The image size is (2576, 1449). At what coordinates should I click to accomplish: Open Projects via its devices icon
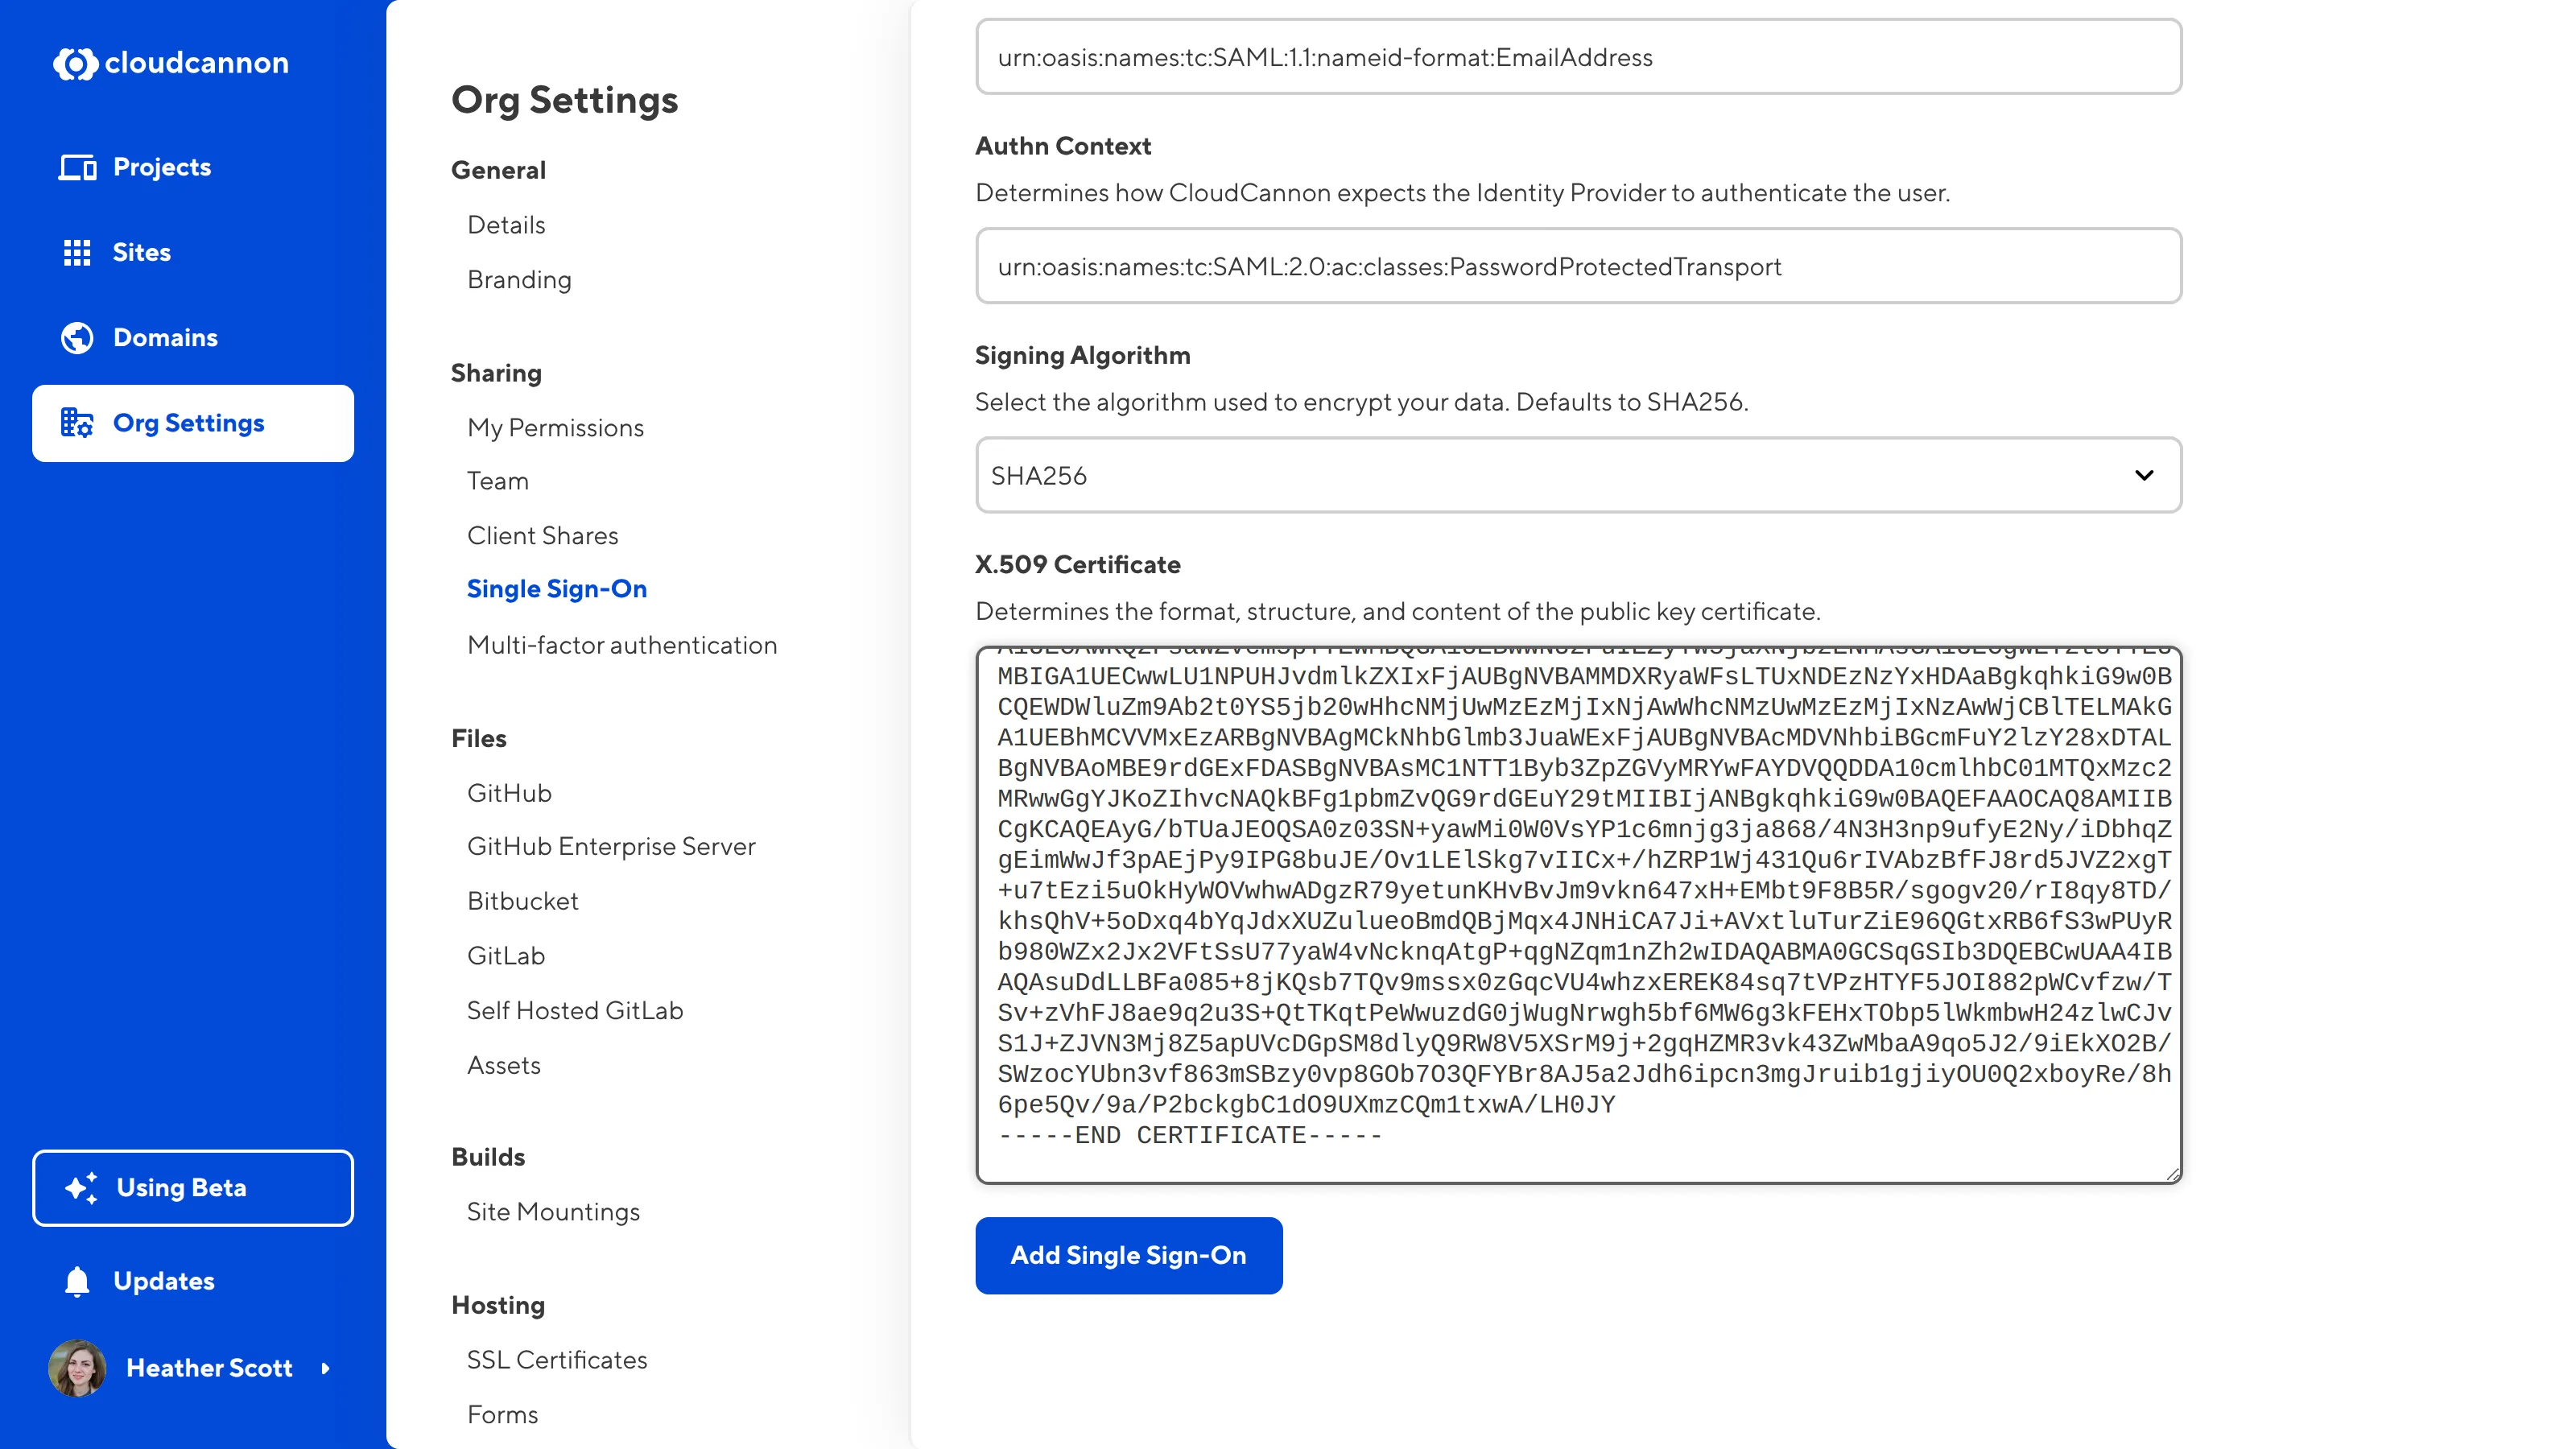click(x=77, y=167)
